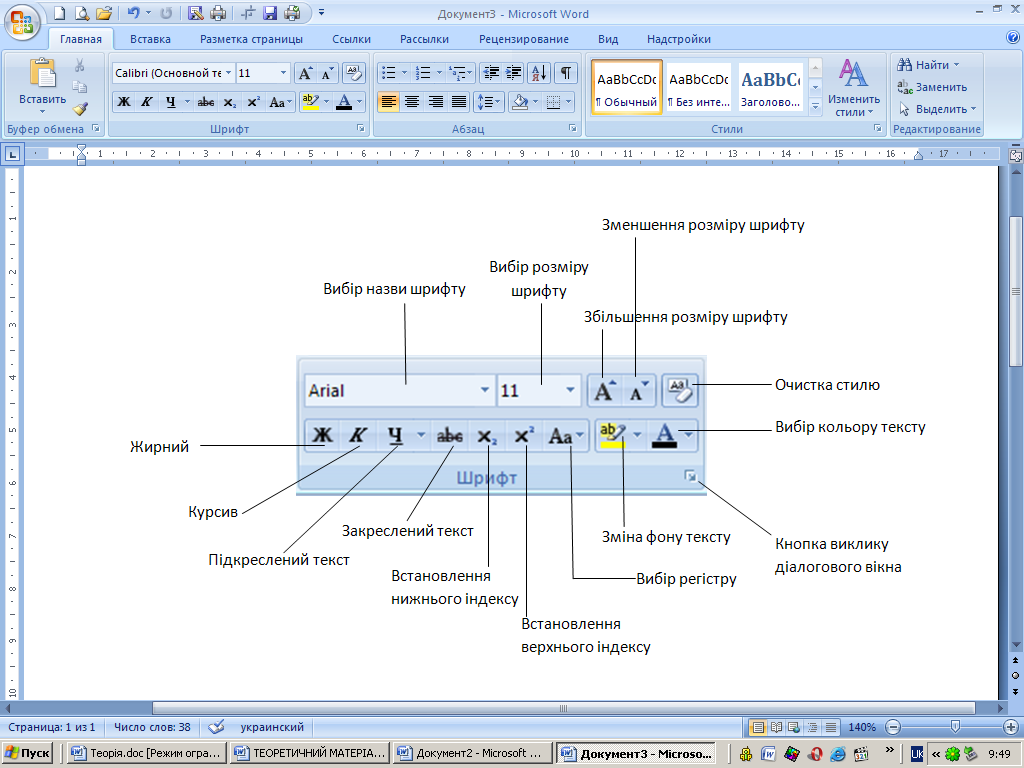Create new document from Quick Access toolbar
Screen dimensions: 1024x768
(x=59, y=13)
